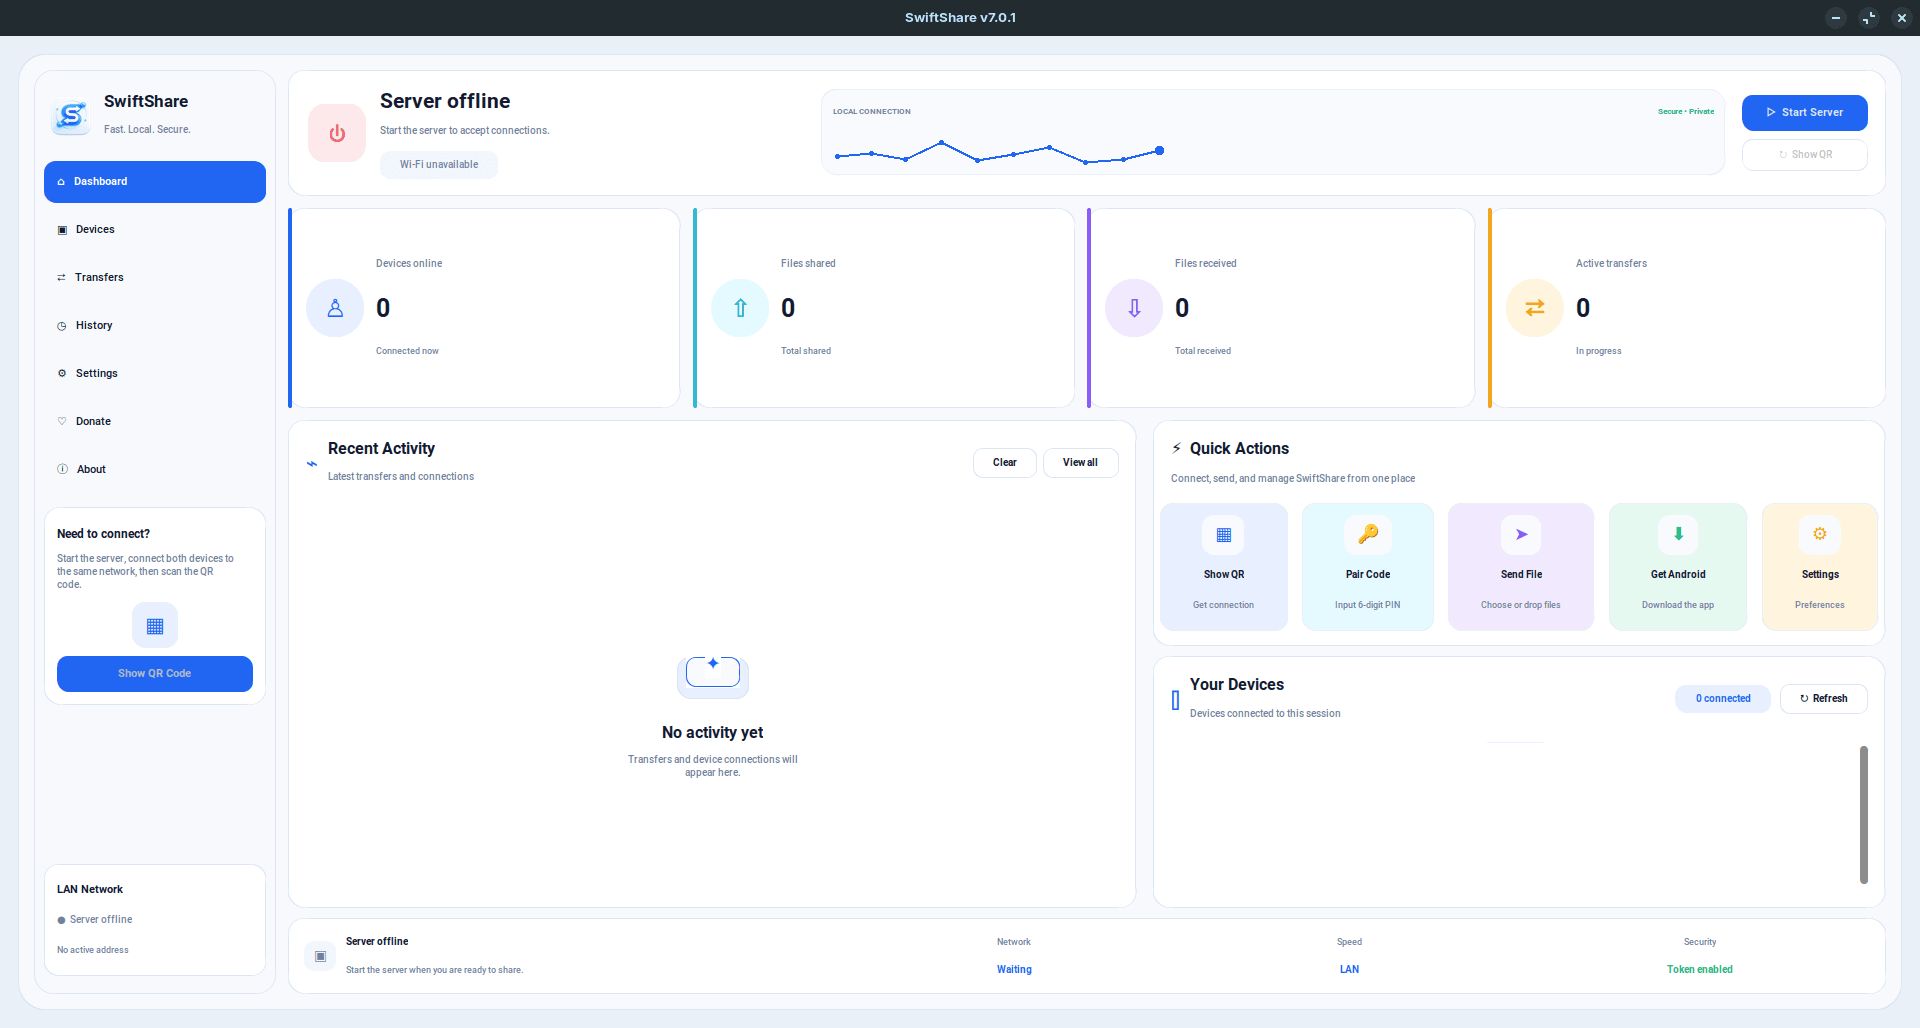Screen dimensions: 1920x1028
Task: Click the Show QR grid icon in Quick Actions
Action: click(1223, 535)
